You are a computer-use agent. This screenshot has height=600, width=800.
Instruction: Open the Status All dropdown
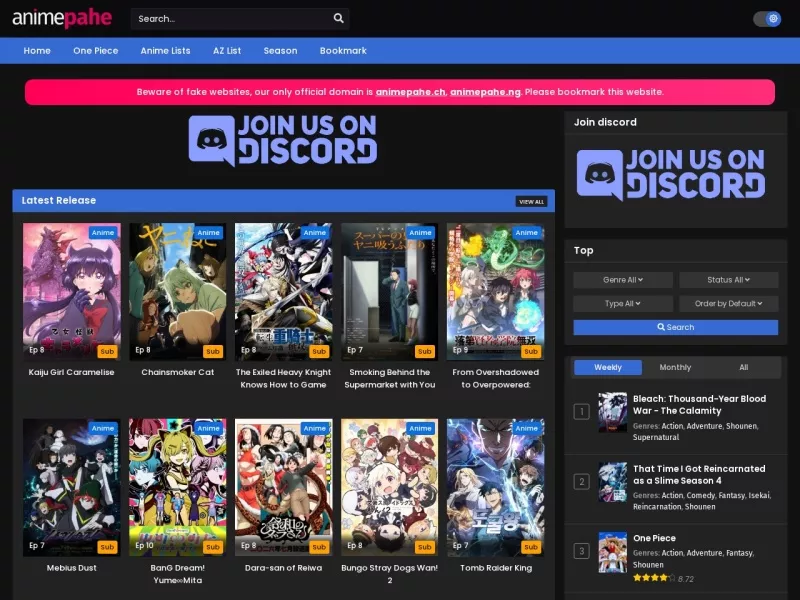[728, 280]
